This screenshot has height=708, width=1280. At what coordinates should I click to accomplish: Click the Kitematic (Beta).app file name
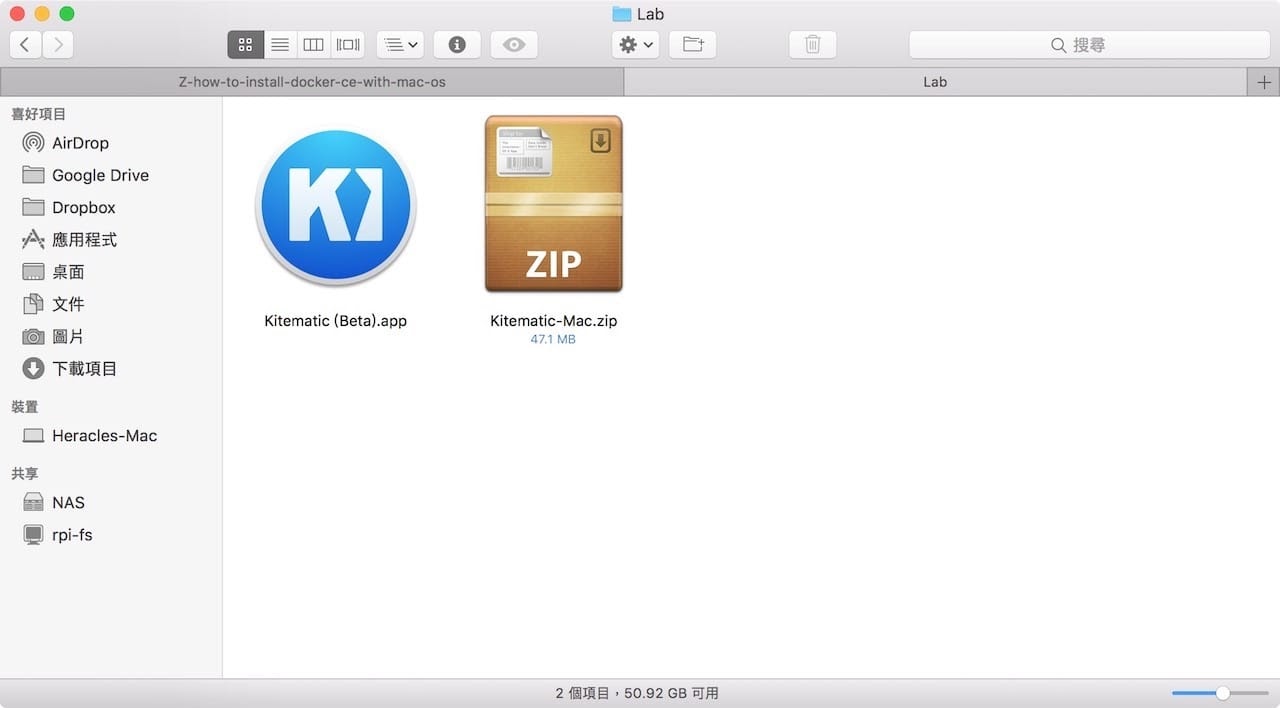[335, 321]
